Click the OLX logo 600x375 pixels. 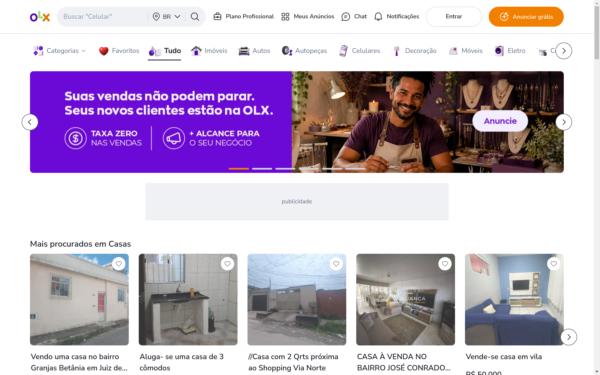(x=40, y=16)
